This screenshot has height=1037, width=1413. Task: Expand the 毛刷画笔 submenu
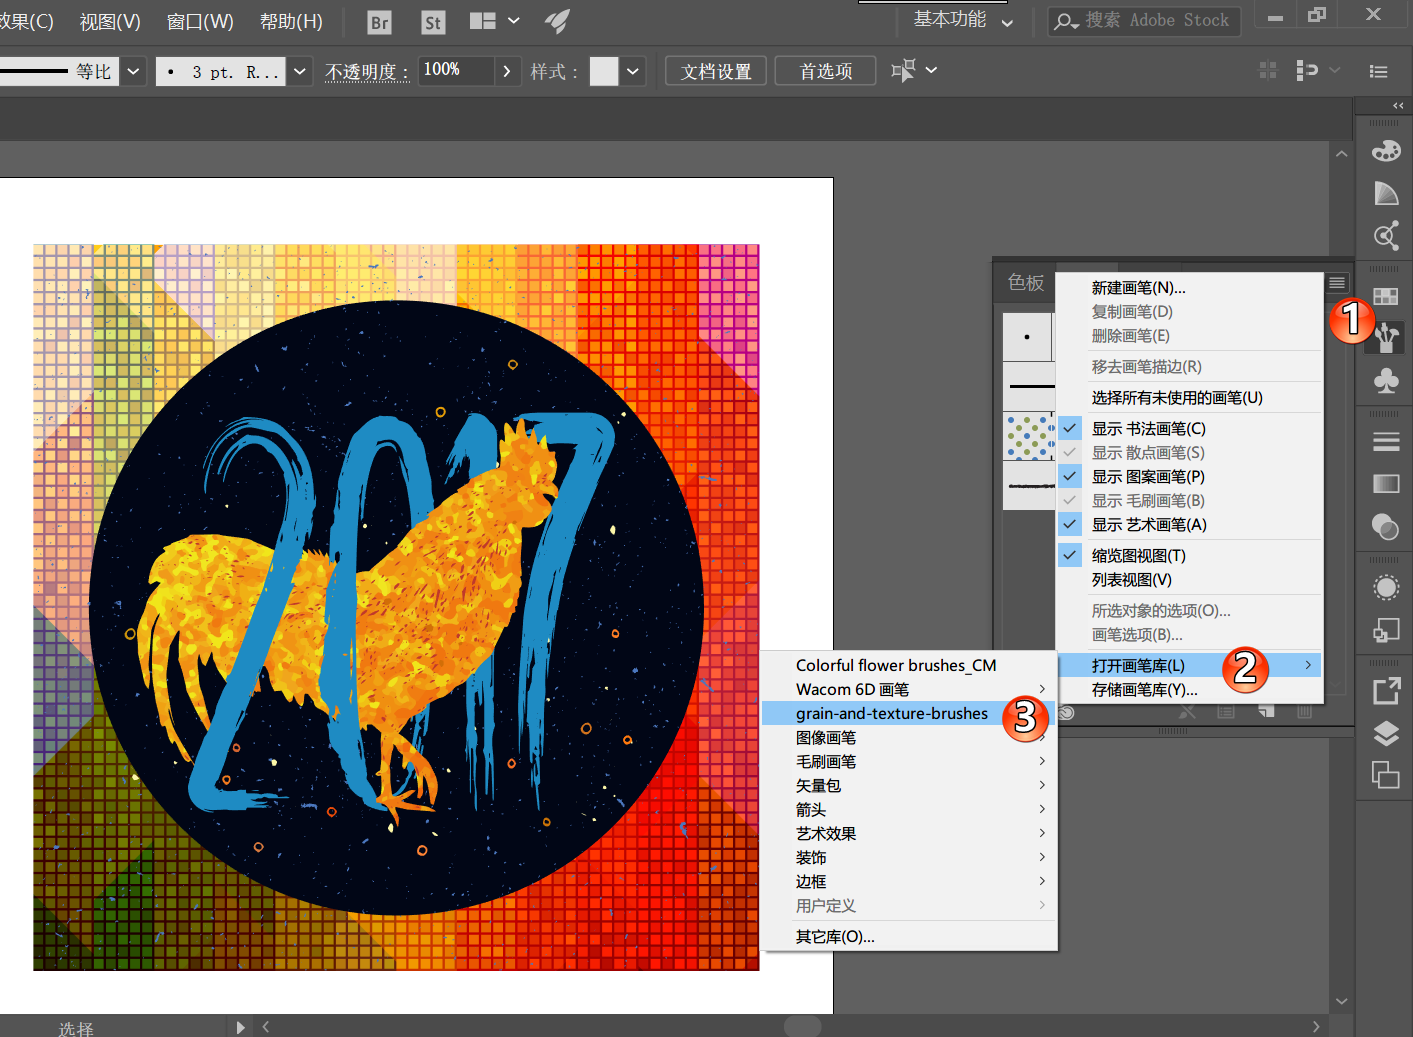pos(908,761)
